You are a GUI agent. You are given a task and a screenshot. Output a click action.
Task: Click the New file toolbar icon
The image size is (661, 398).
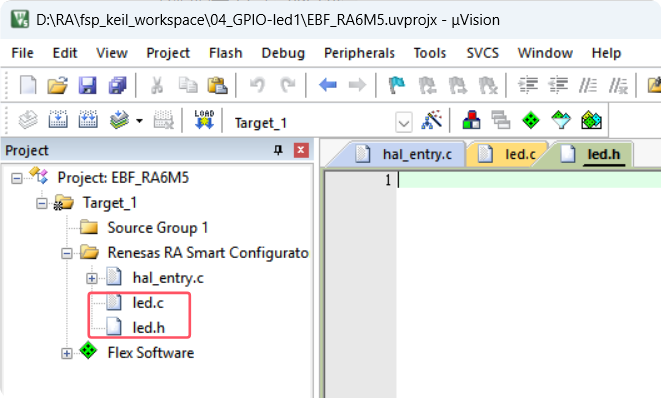pos(28,85)
